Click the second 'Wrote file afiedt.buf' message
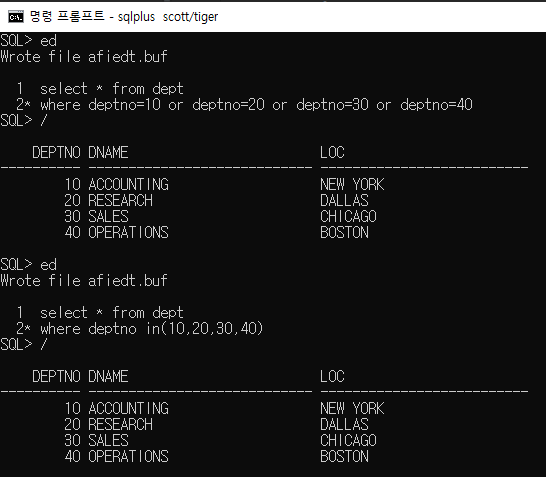This screenshot has height=477, width=546. [x=84, y=281]
